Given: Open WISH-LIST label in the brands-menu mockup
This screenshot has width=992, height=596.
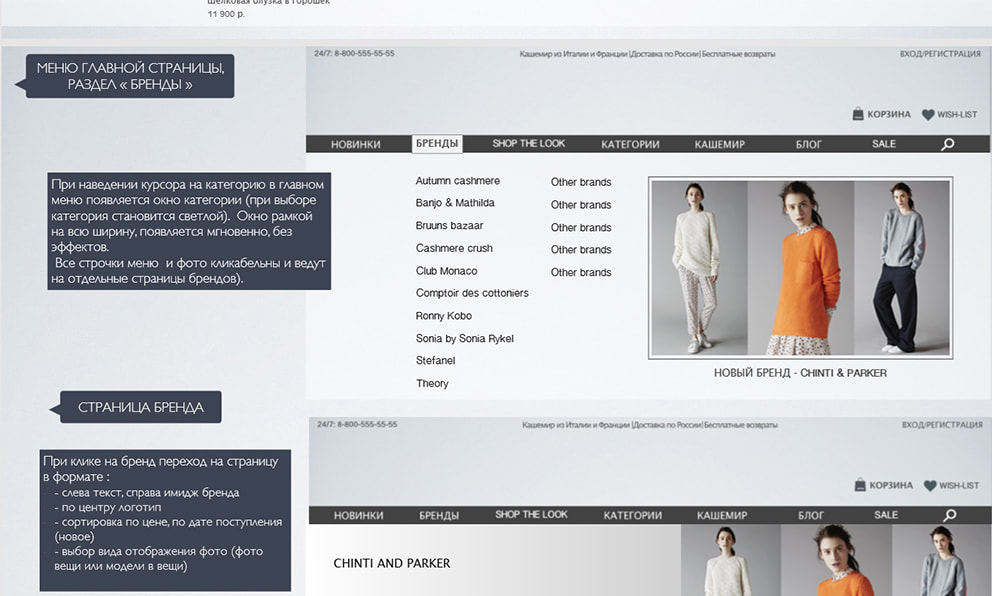Looking at the screenshot, I should click(x=957, y=115).
